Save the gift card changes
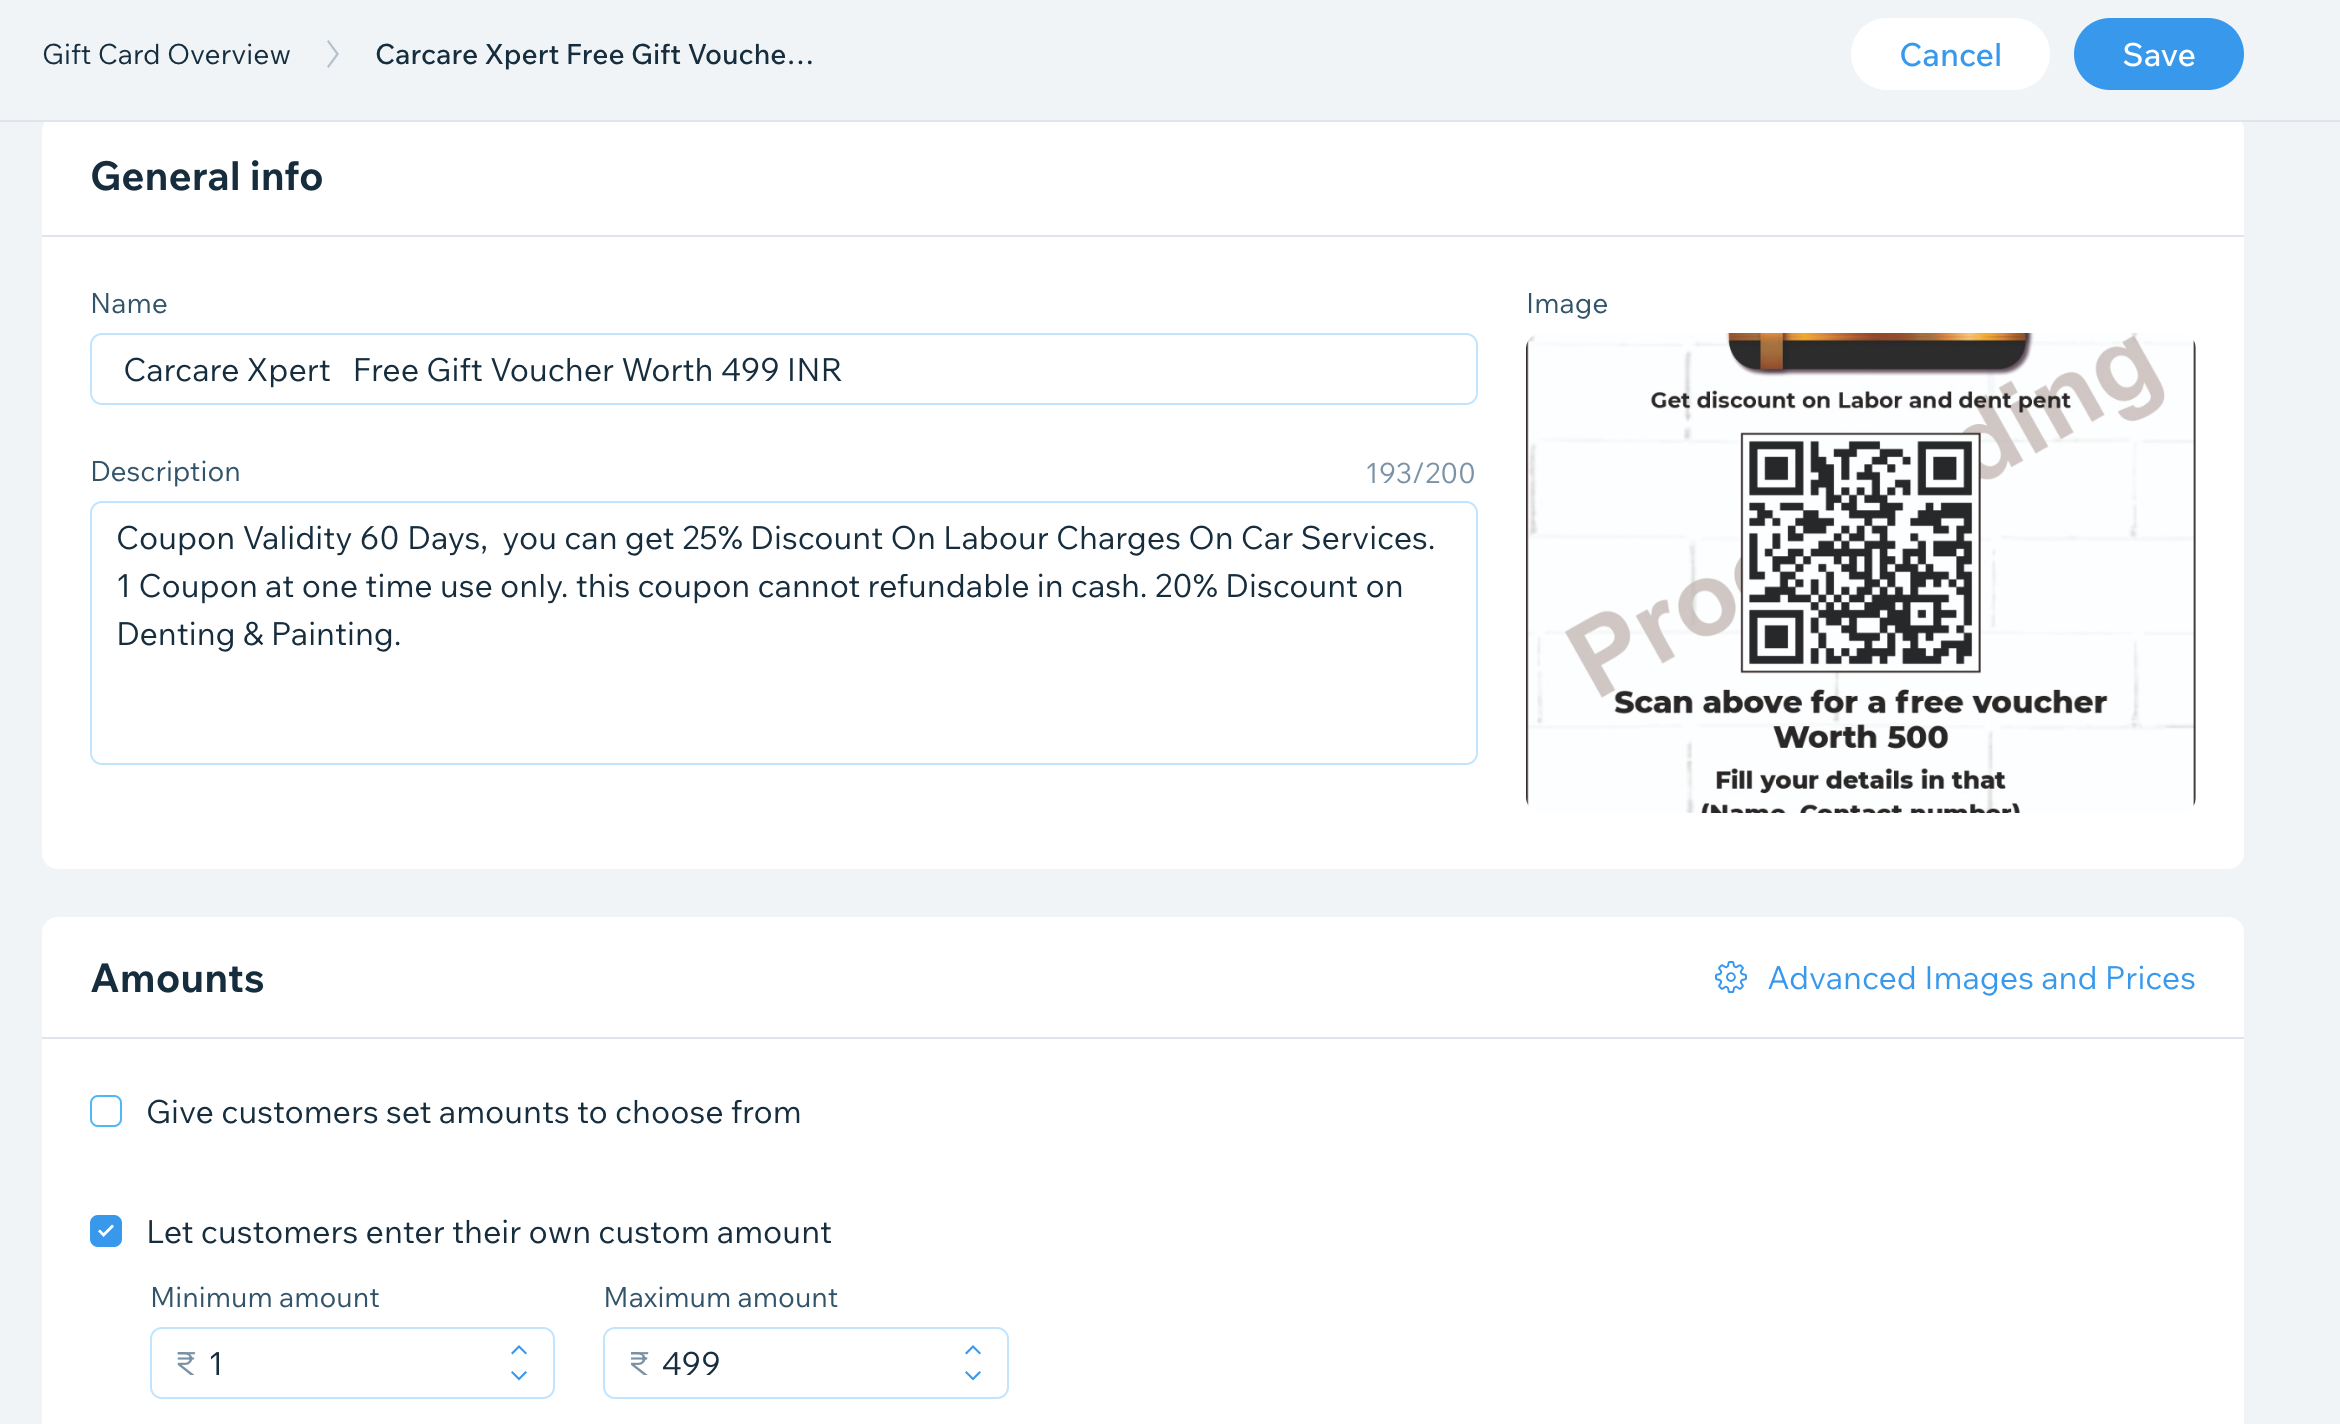The width and height of the screenshot is (2340, 1424). pyautogui.click(x=2157, y=54)
